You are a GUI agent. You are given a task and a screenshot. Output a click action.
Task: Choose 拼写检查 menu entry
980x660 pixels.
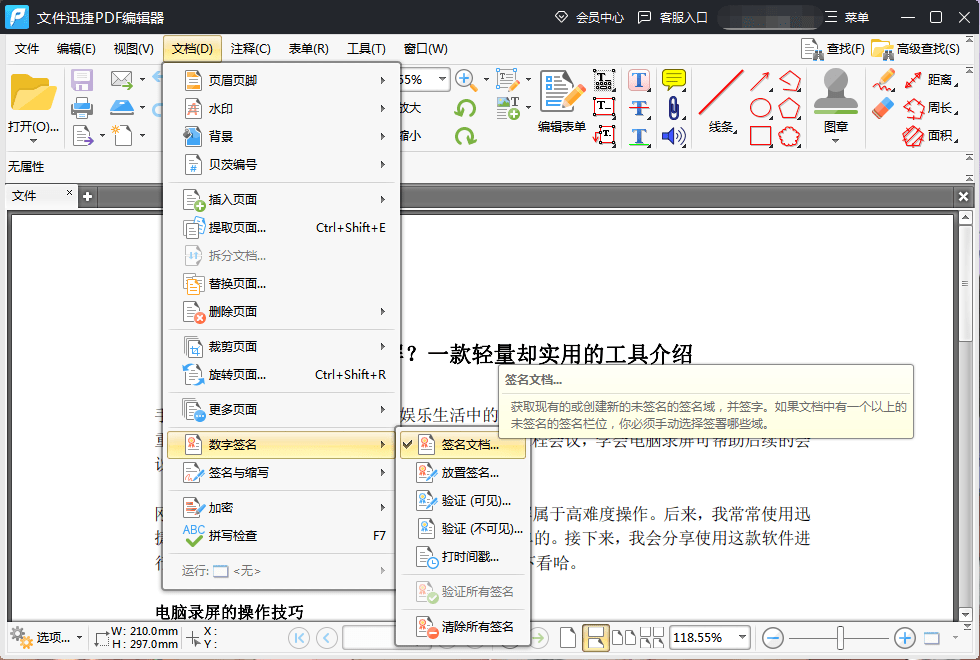tap(281, 536)
